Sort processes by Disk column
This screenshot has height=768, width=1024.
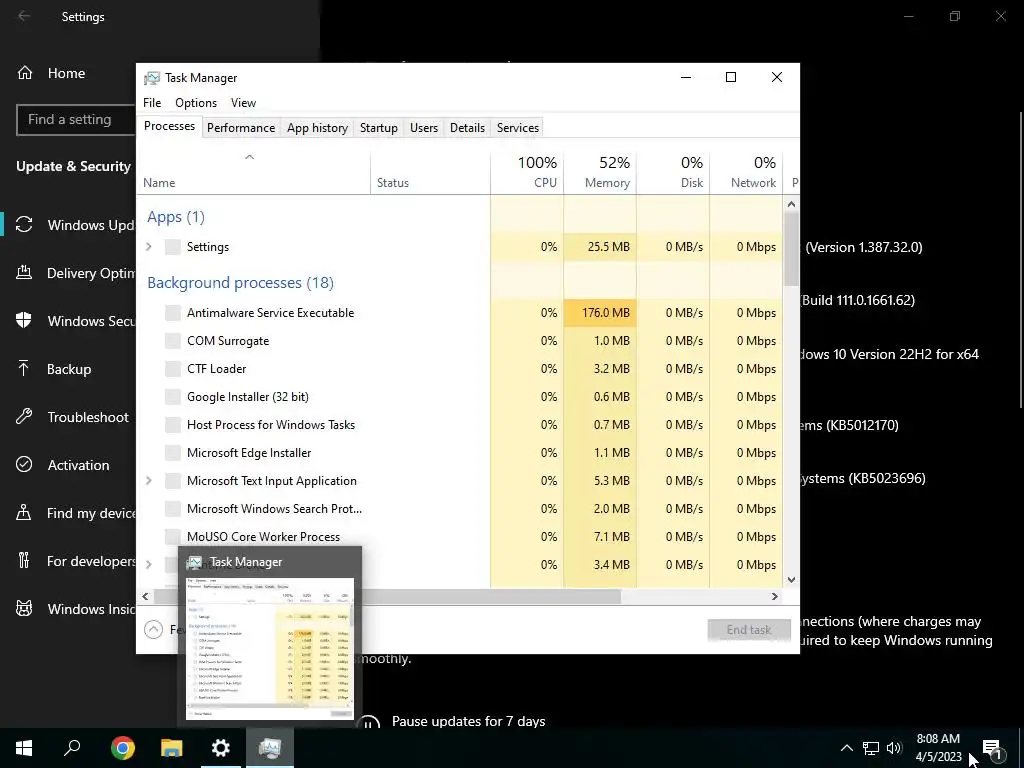click(673, 173)
